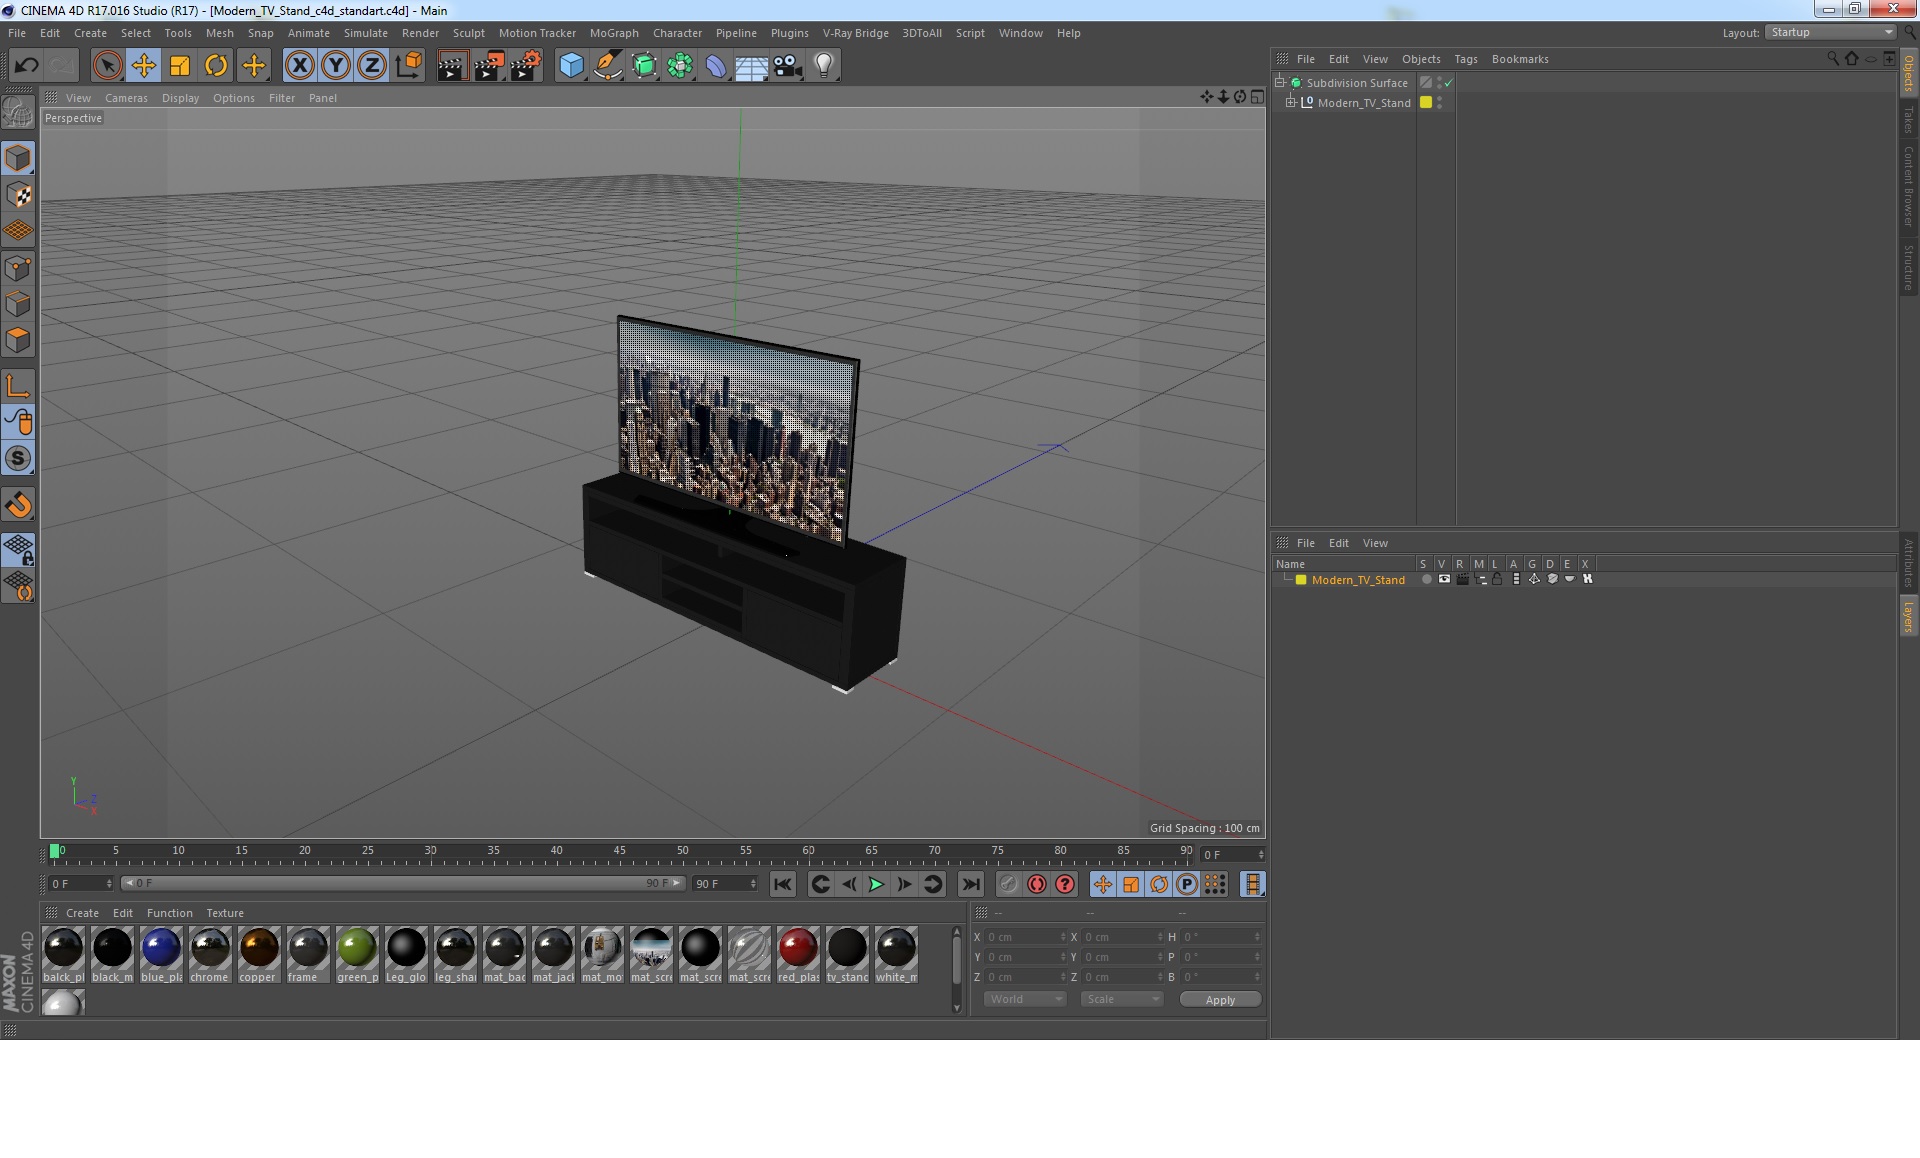The image size is (1920, 1158).
Task: Click the end frame 90 F stepper
Action: 753,883
